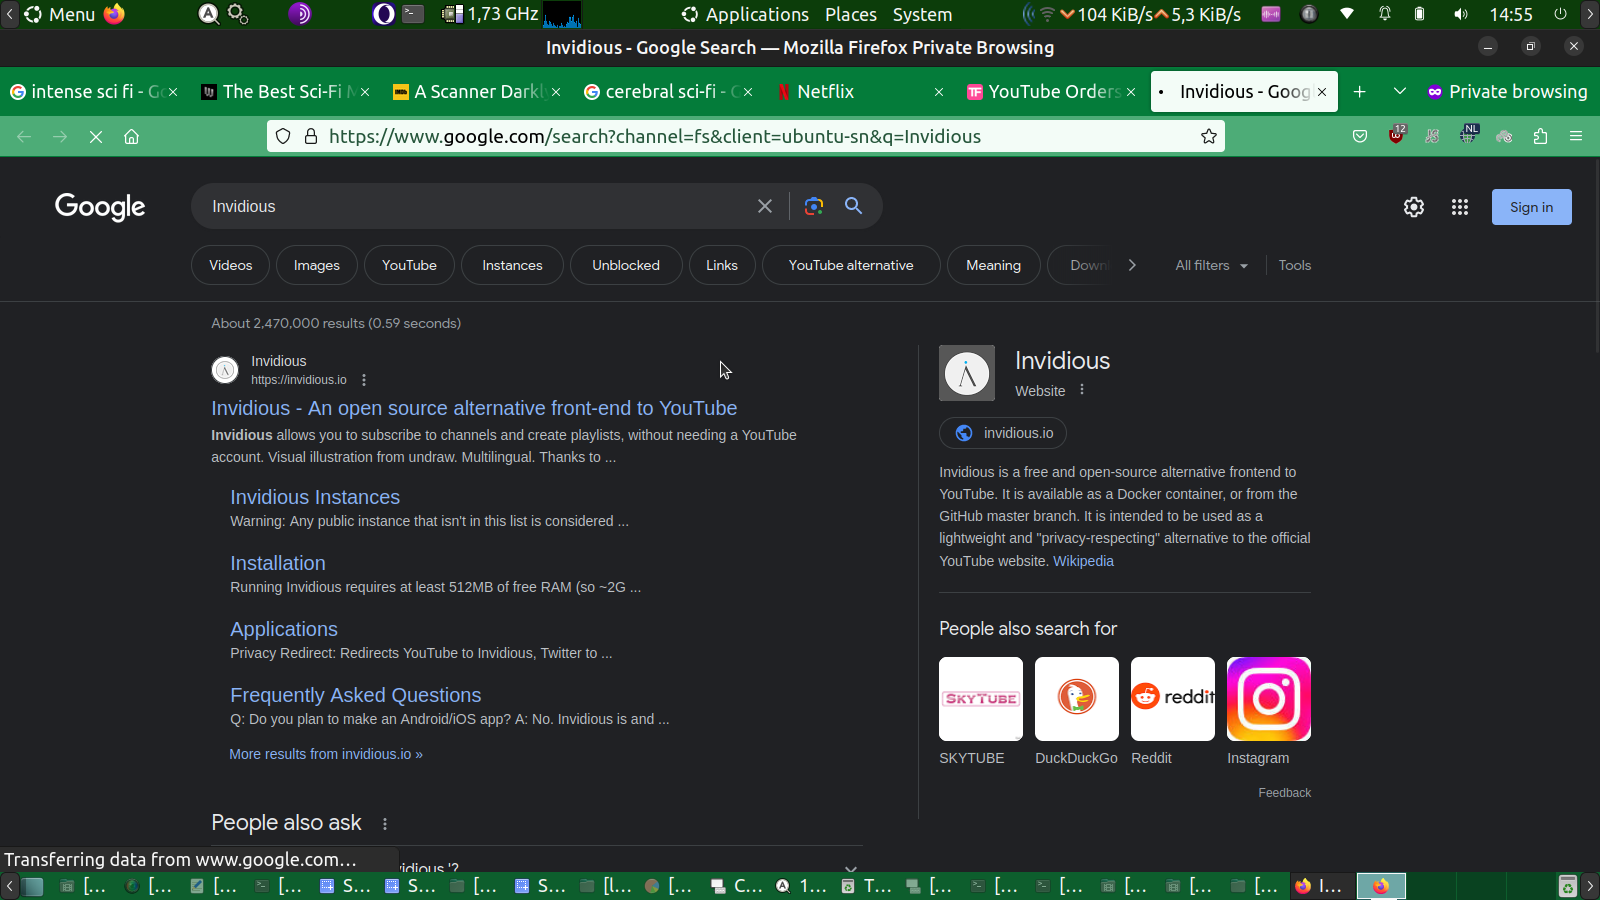Open the Wikipedia link in knowledge panel
The image size is (1600, 900).
click(x=1083, y=561)
